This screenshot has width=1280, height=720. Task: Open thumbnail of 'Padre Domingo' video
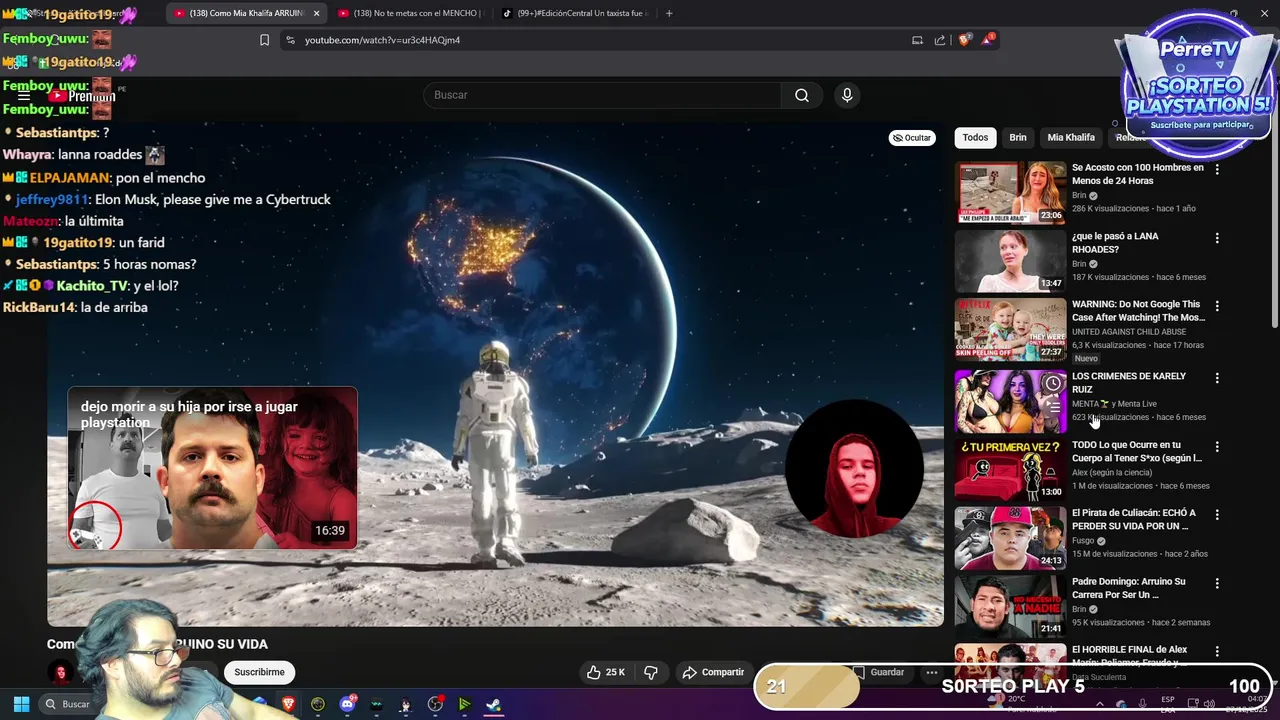(1010, 607)
